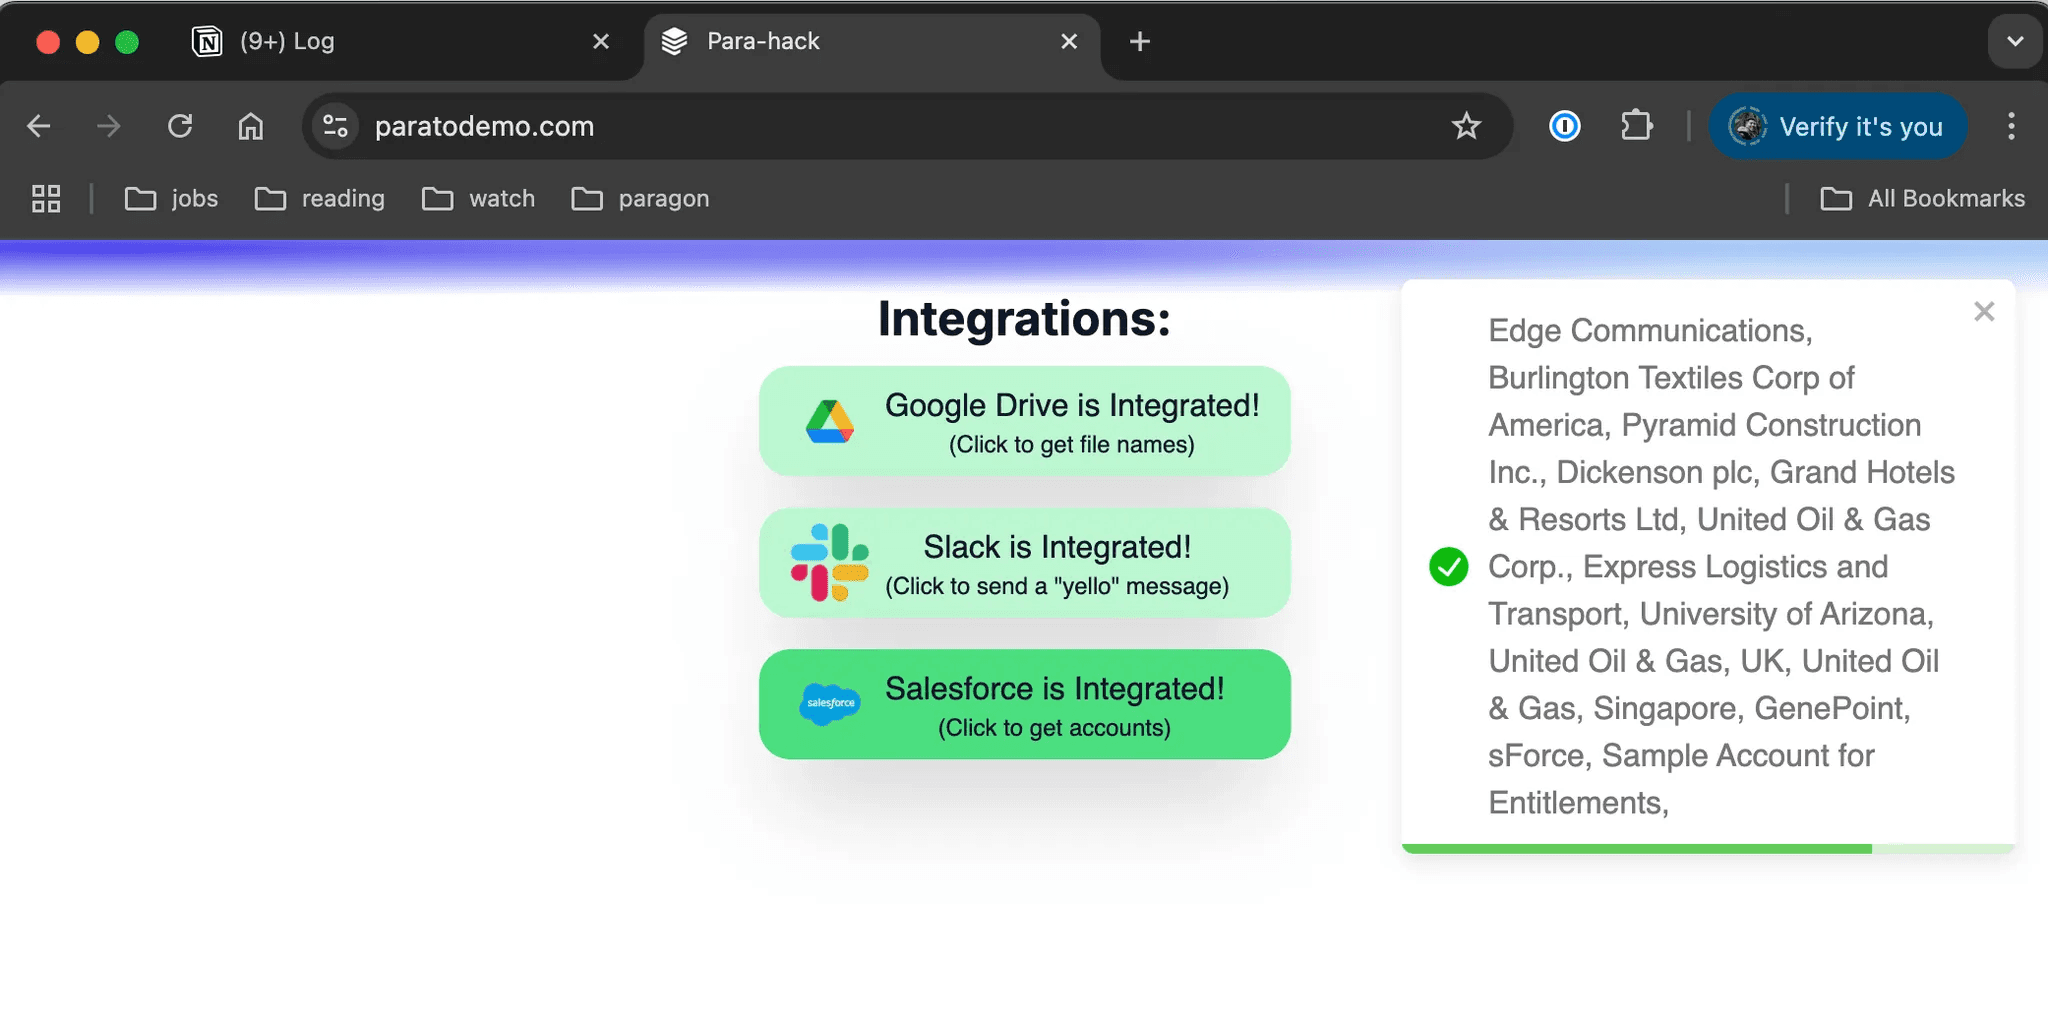2048x1020 pixels.
Task: Expand the tab search dropdown arrow
Action: tap(2015, 42)
